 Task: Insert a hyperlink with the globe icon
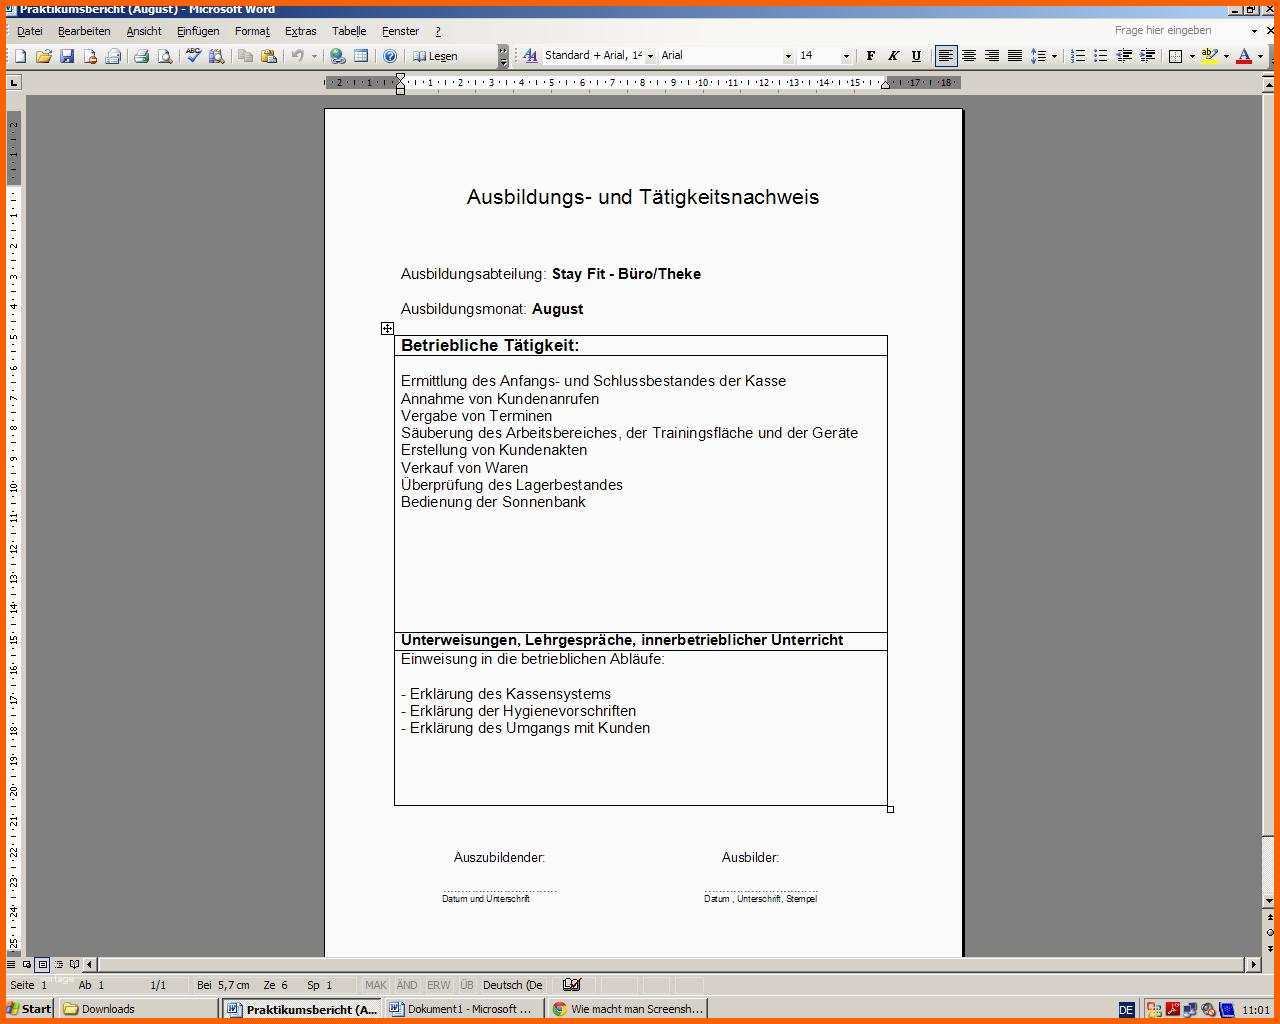coord(338,56)
